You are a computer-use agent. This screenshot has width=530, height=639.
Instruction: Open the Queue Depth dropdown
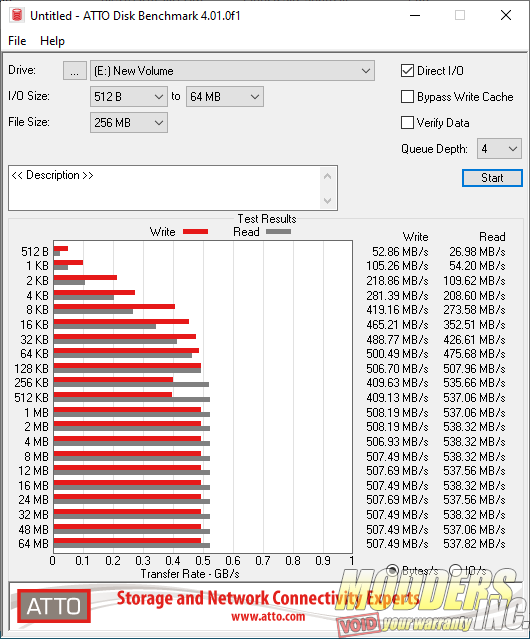(x=499, y=149)
